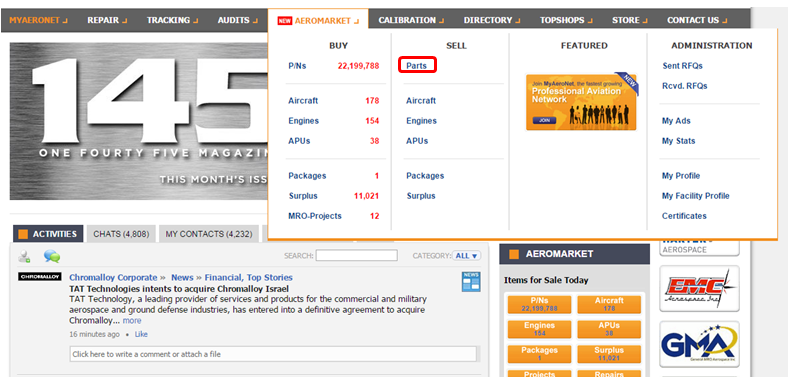This screenshot has height=384, width=800.
Task: Open TAT Technologies intents to acquire headline
Action: point(179,289)
